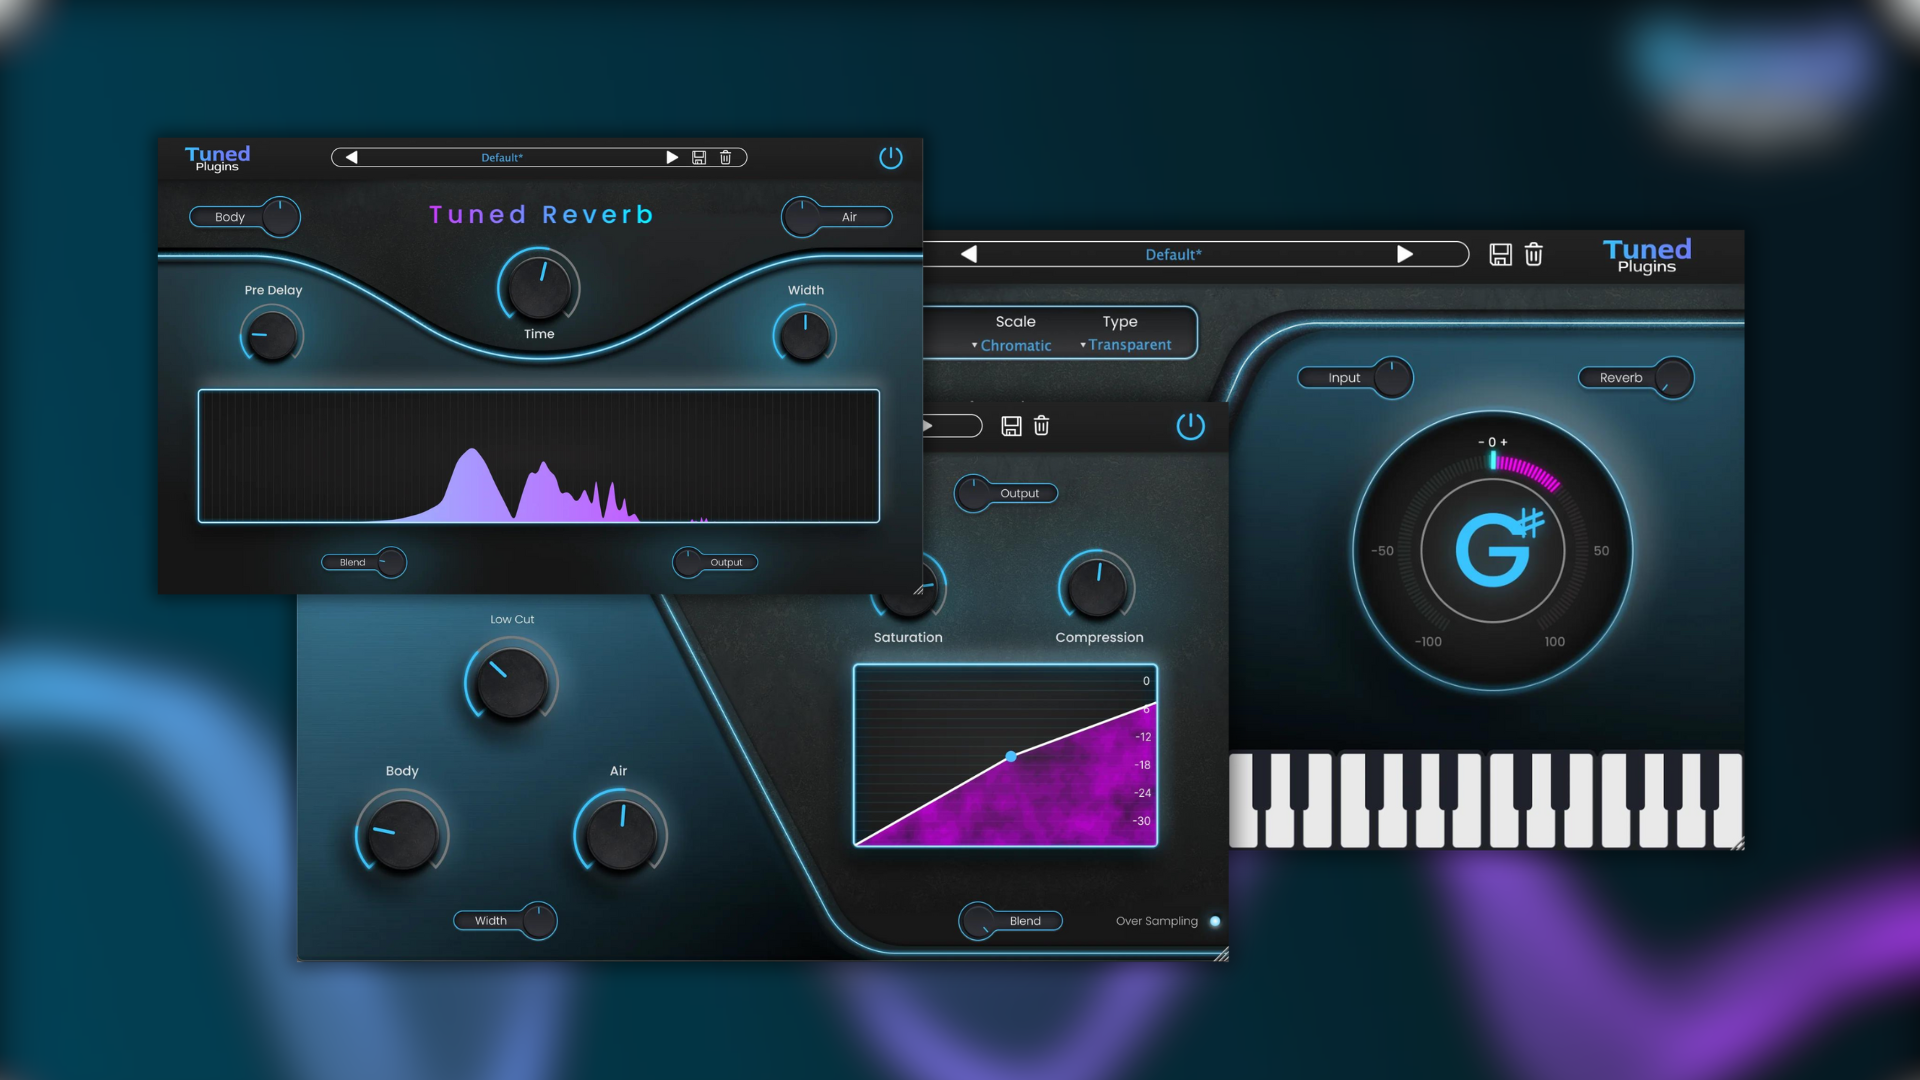Click the previous preset arrow in the tuner

[x=967, y=254]
